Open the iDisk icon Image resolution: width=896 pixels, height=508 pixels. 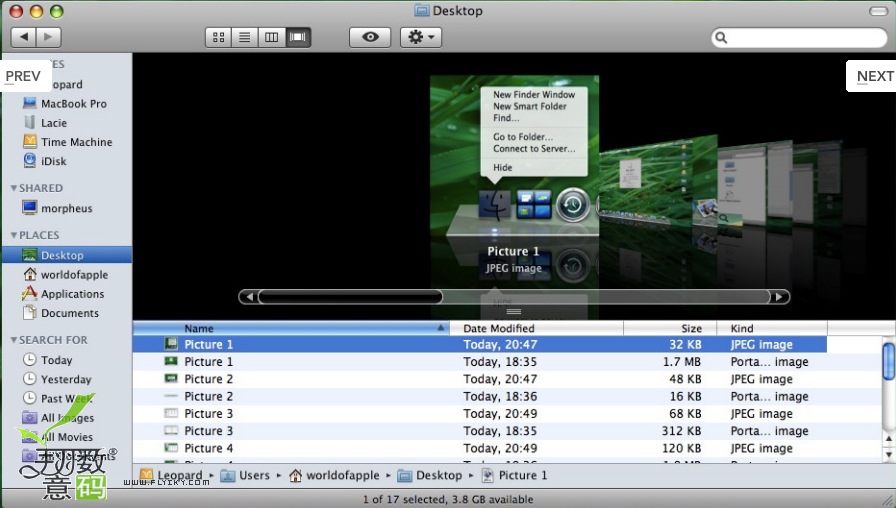tap(30, 161)
